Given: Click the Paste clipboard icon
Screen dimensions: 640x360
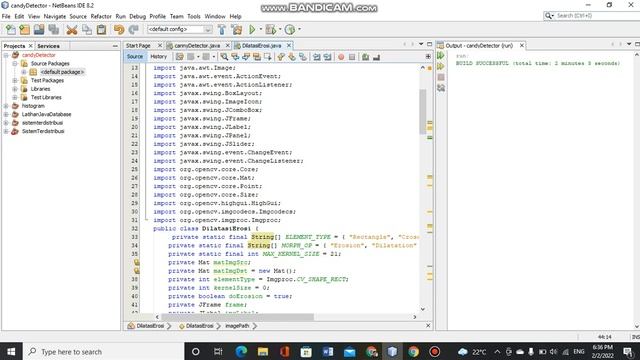Looking at the screenshot, I should tap(101, 29).
